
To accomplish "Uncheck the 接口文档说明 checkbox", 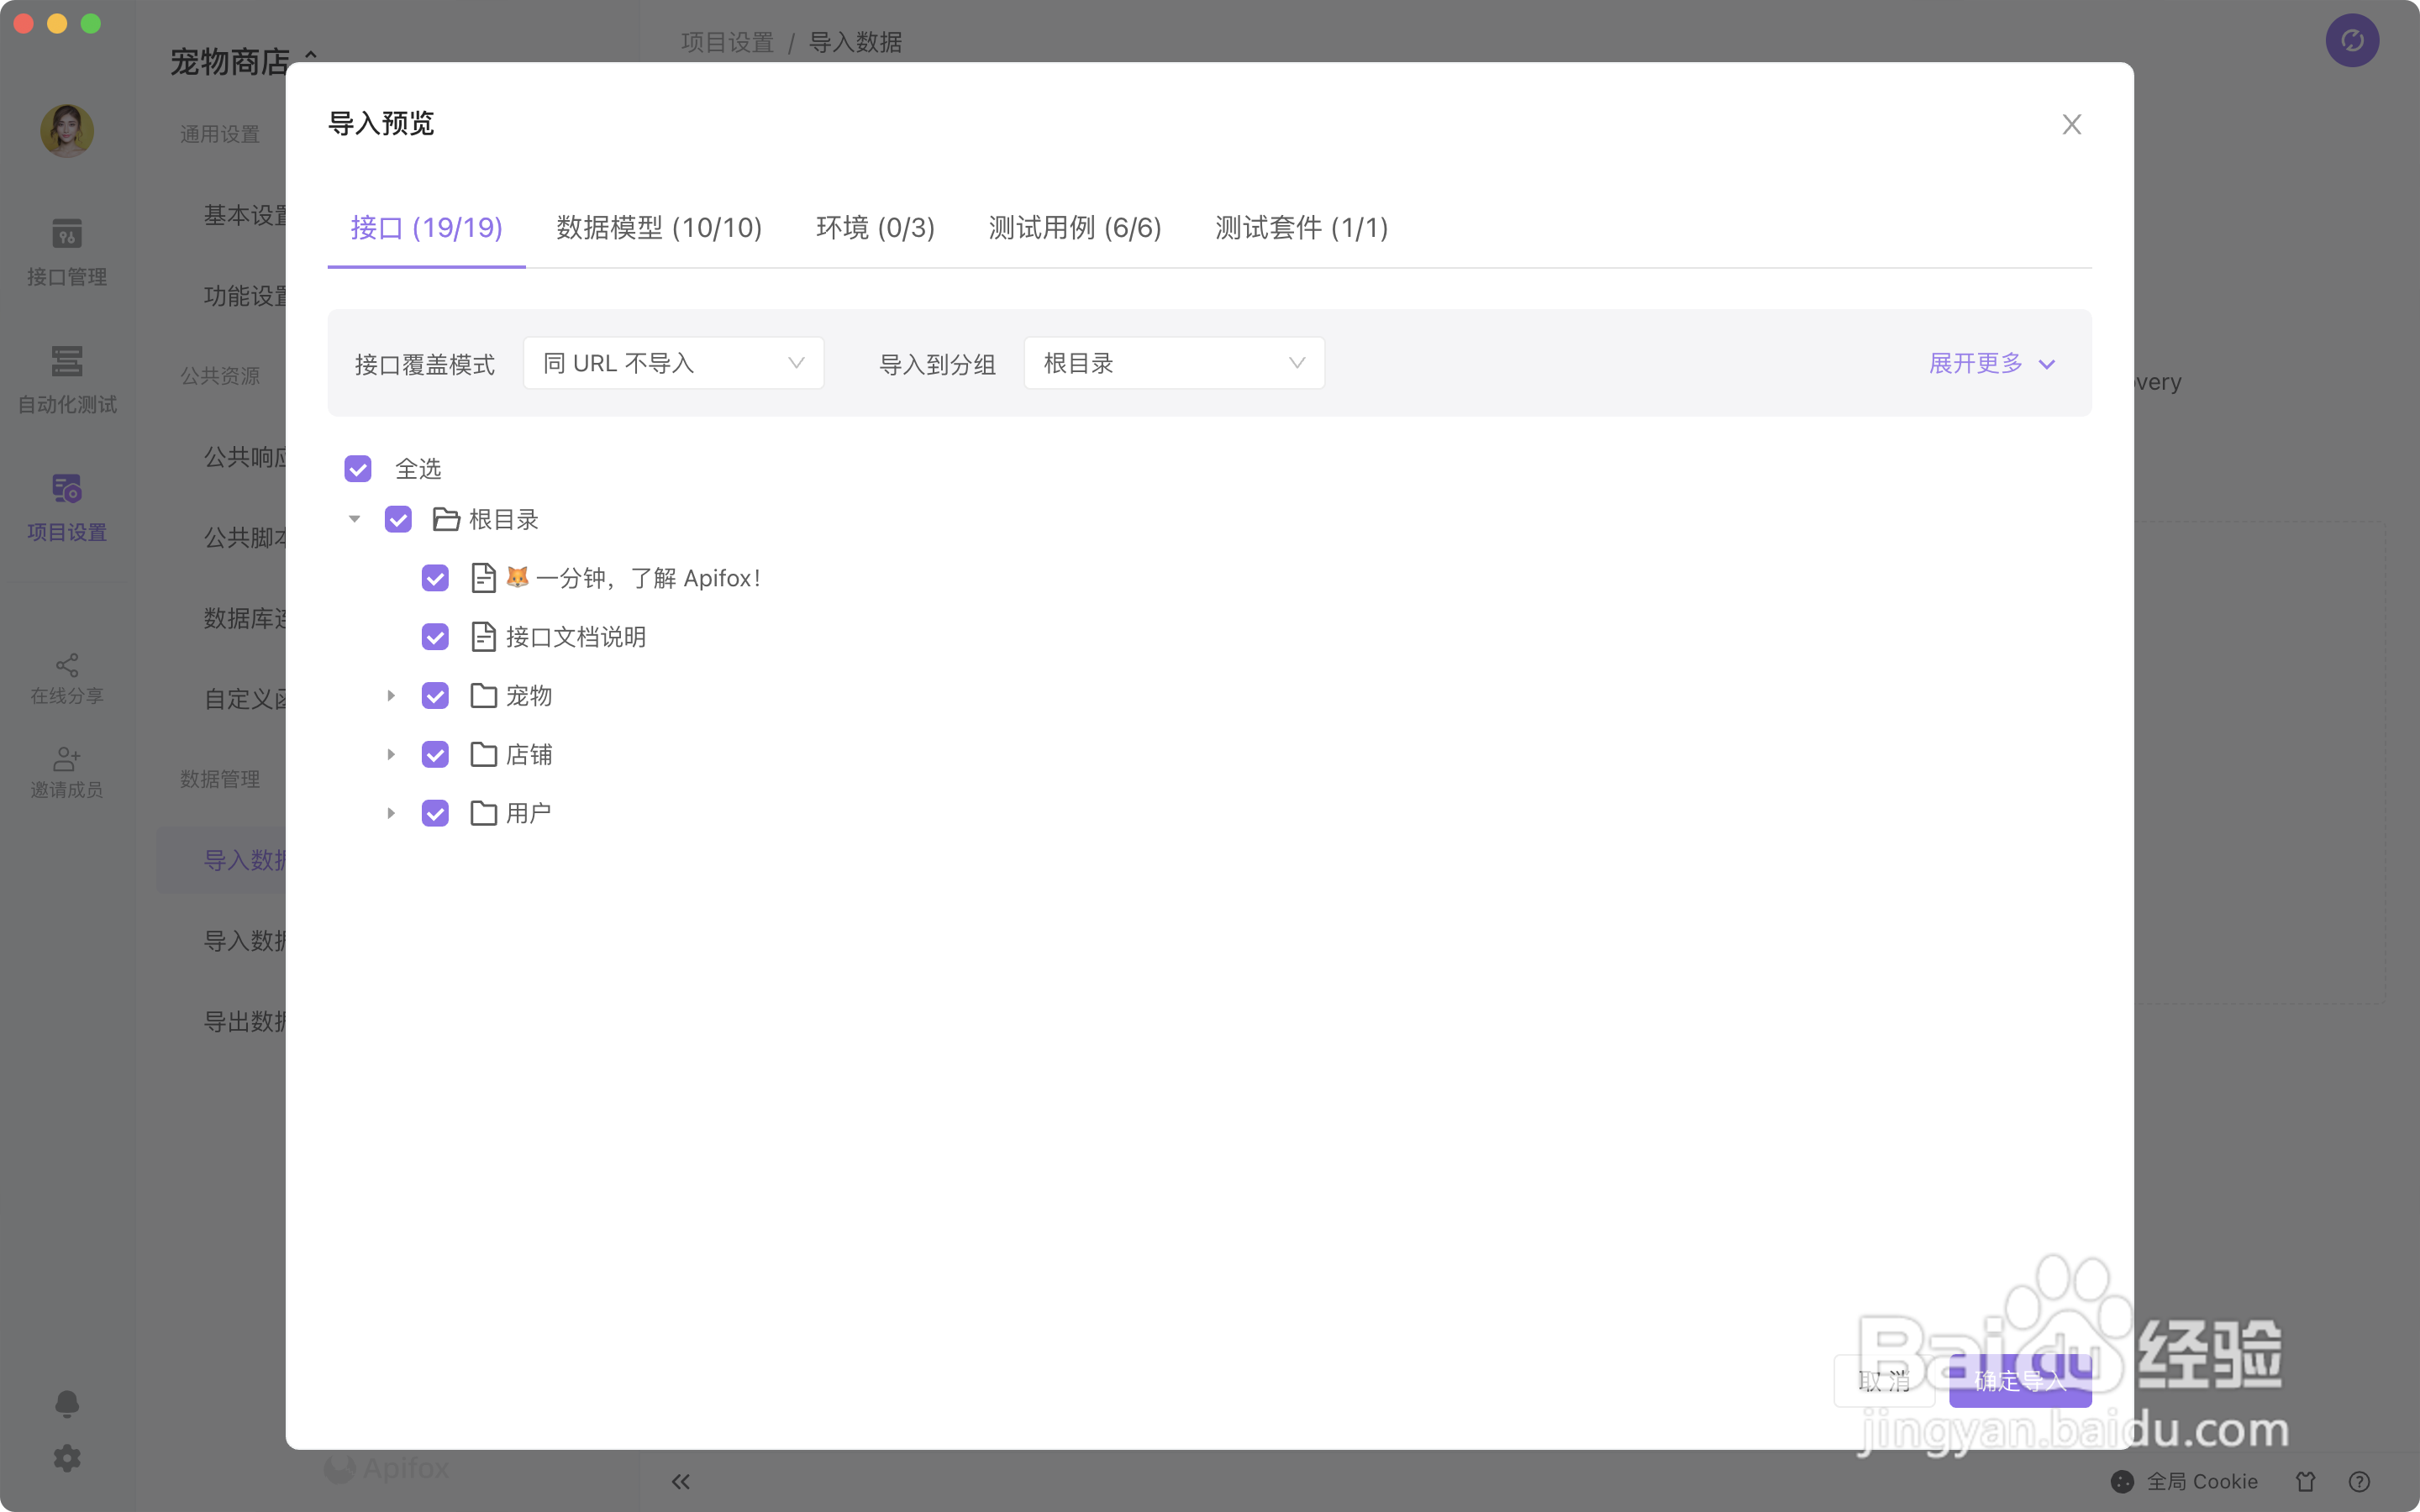I will click(x=435, y=637).
